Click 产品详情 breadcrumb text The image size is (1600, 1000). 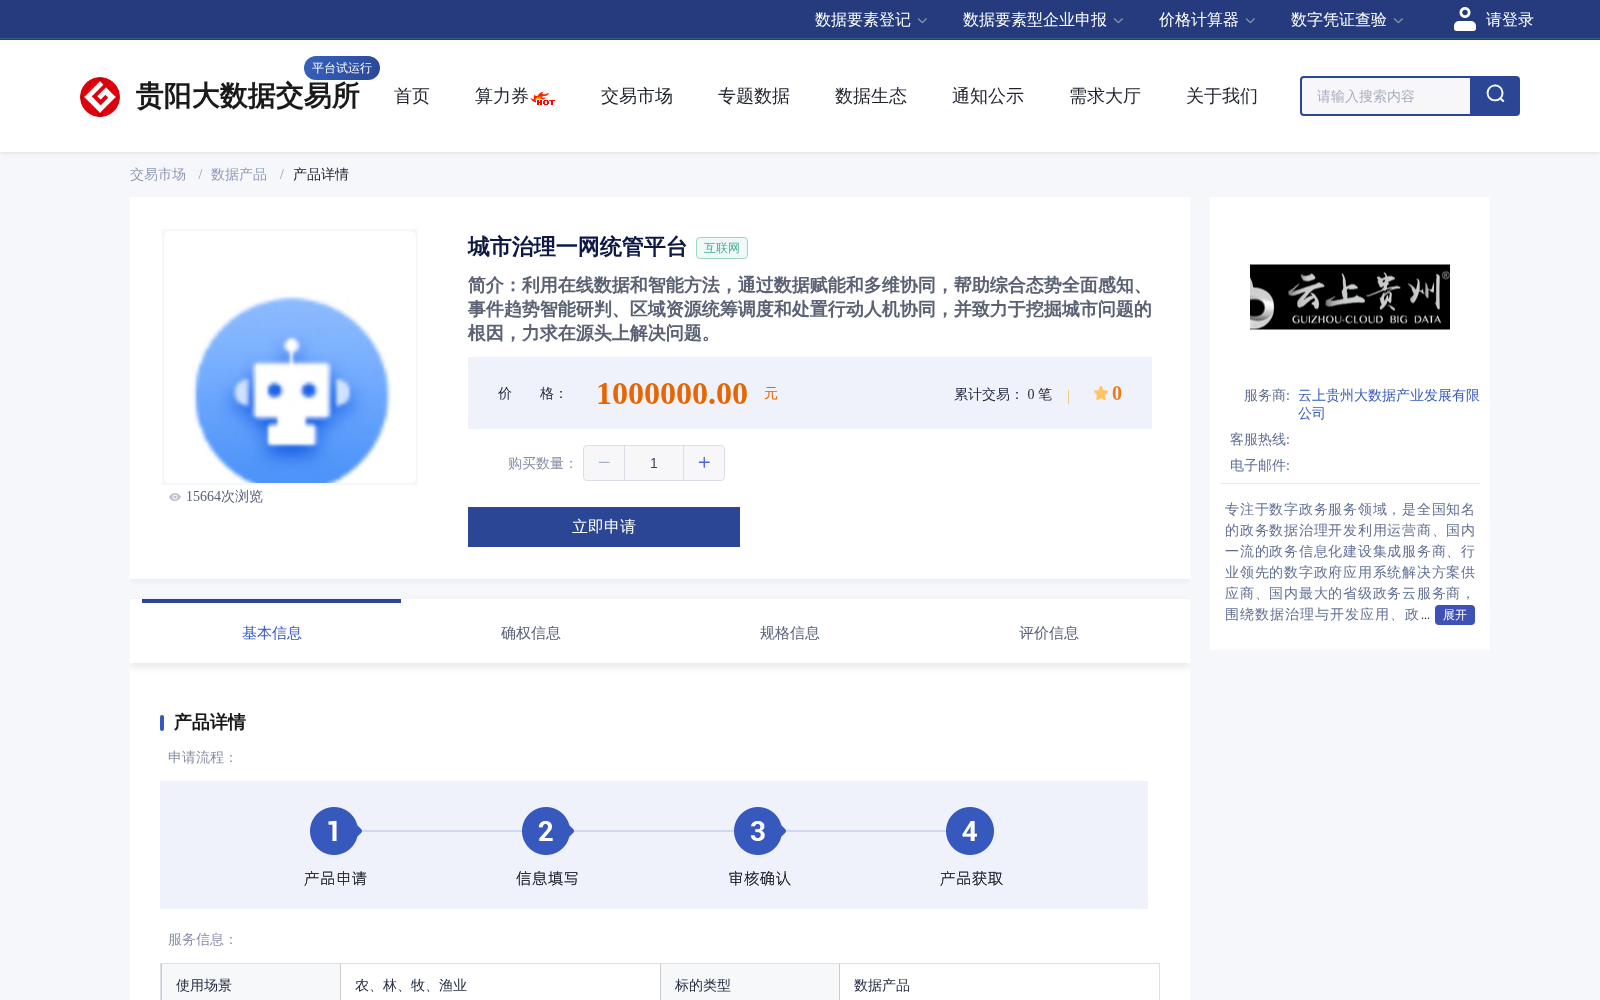point(321,174)
